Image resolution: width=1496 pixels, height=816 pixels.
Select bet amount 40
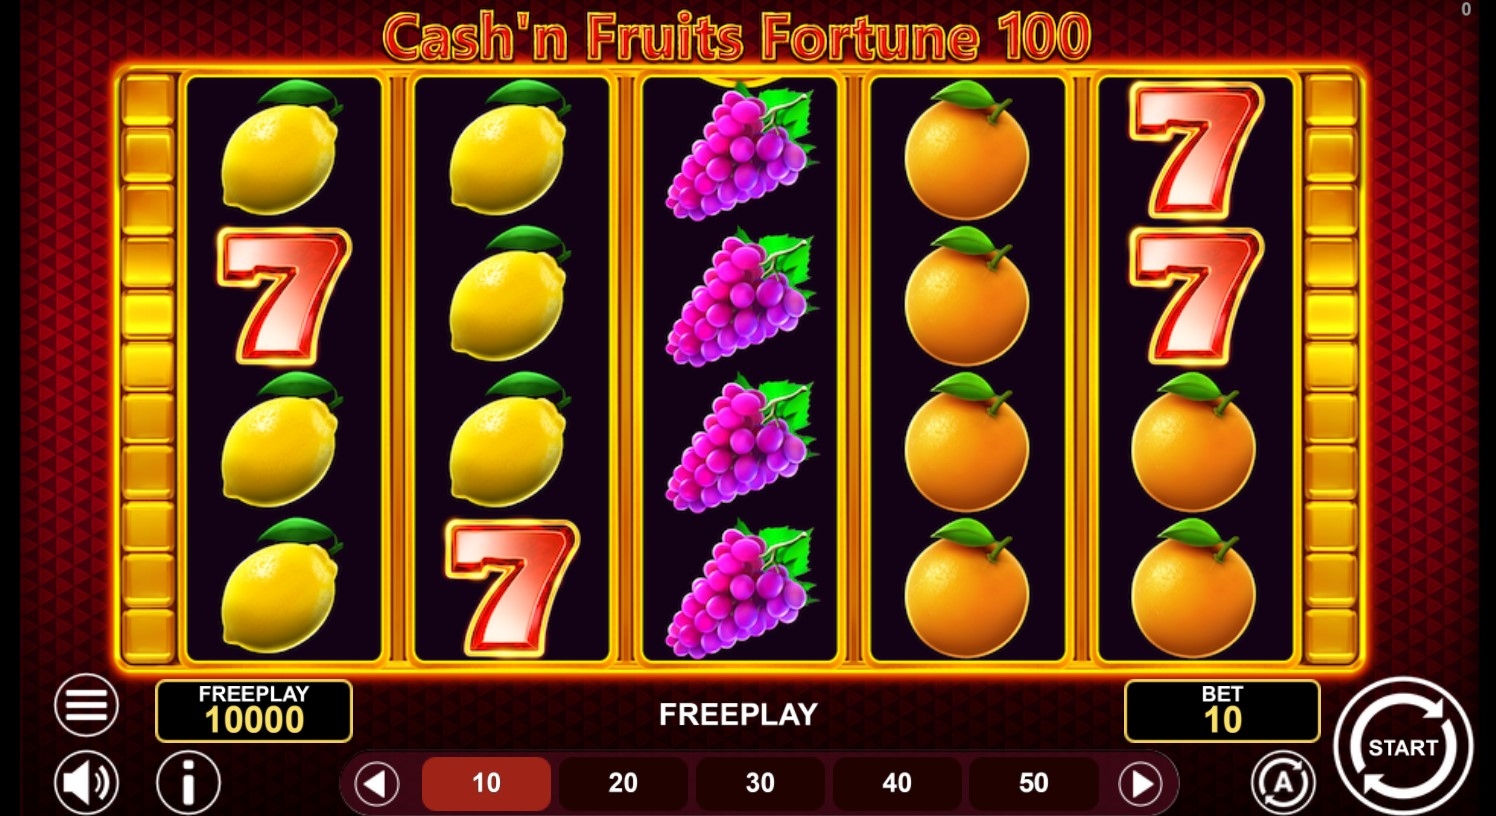[897, 783]
